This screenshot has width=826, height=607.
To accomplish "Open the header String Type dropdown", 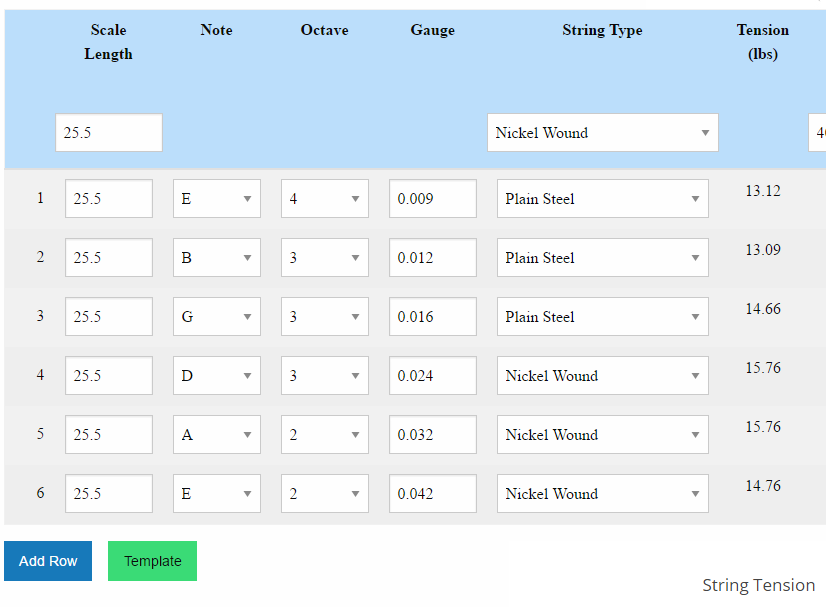I will [602, 133].
